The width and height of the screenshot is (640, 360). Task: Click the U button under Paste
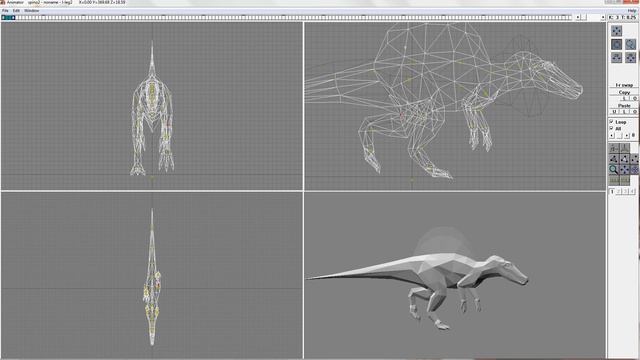pos(614,111)
